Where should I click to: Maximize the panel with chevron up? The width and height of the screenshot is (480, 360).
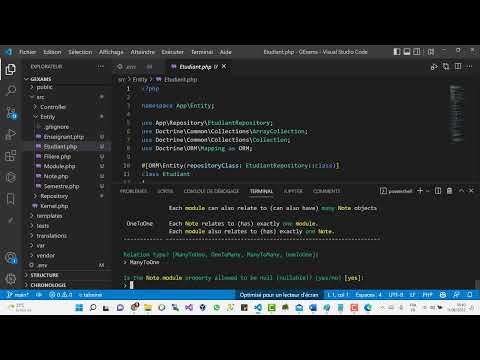click(x=461, y=191)
